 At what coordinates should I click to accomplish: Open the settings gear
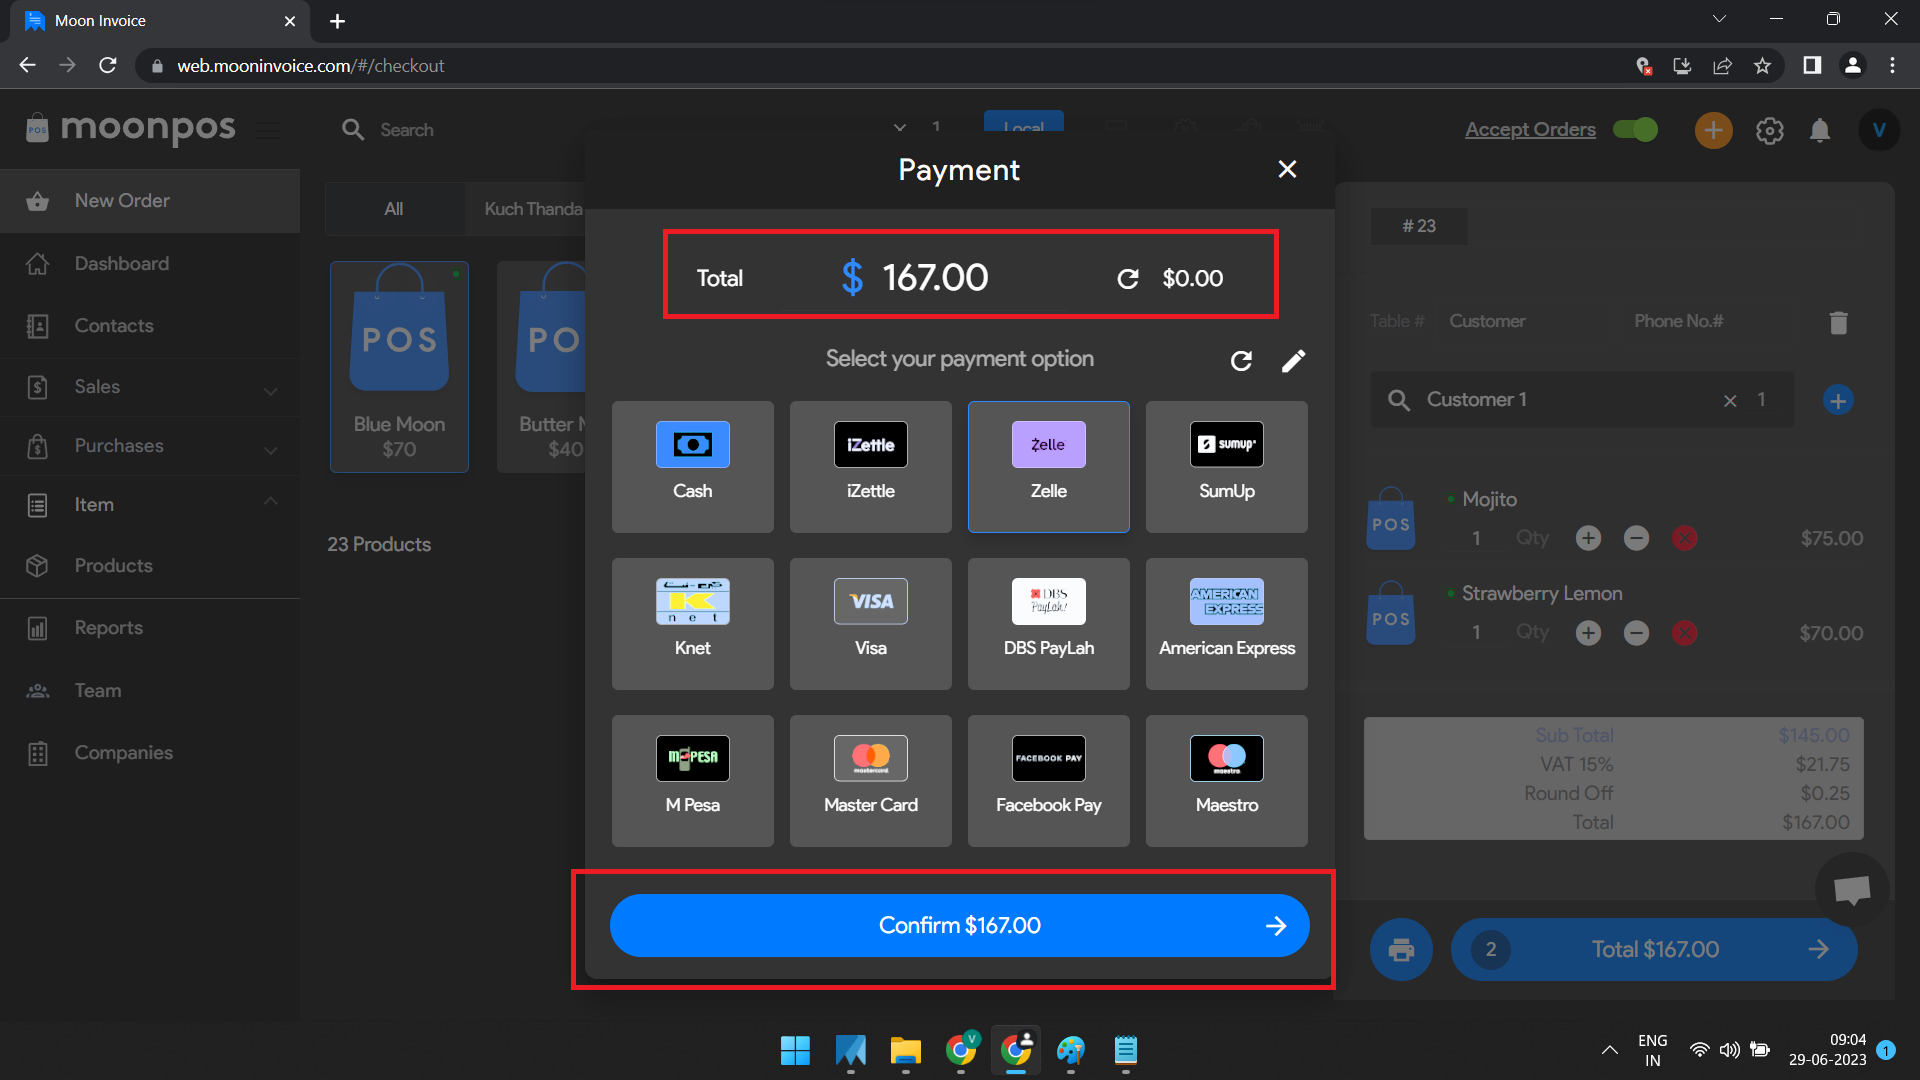(x=1769, y=130)
